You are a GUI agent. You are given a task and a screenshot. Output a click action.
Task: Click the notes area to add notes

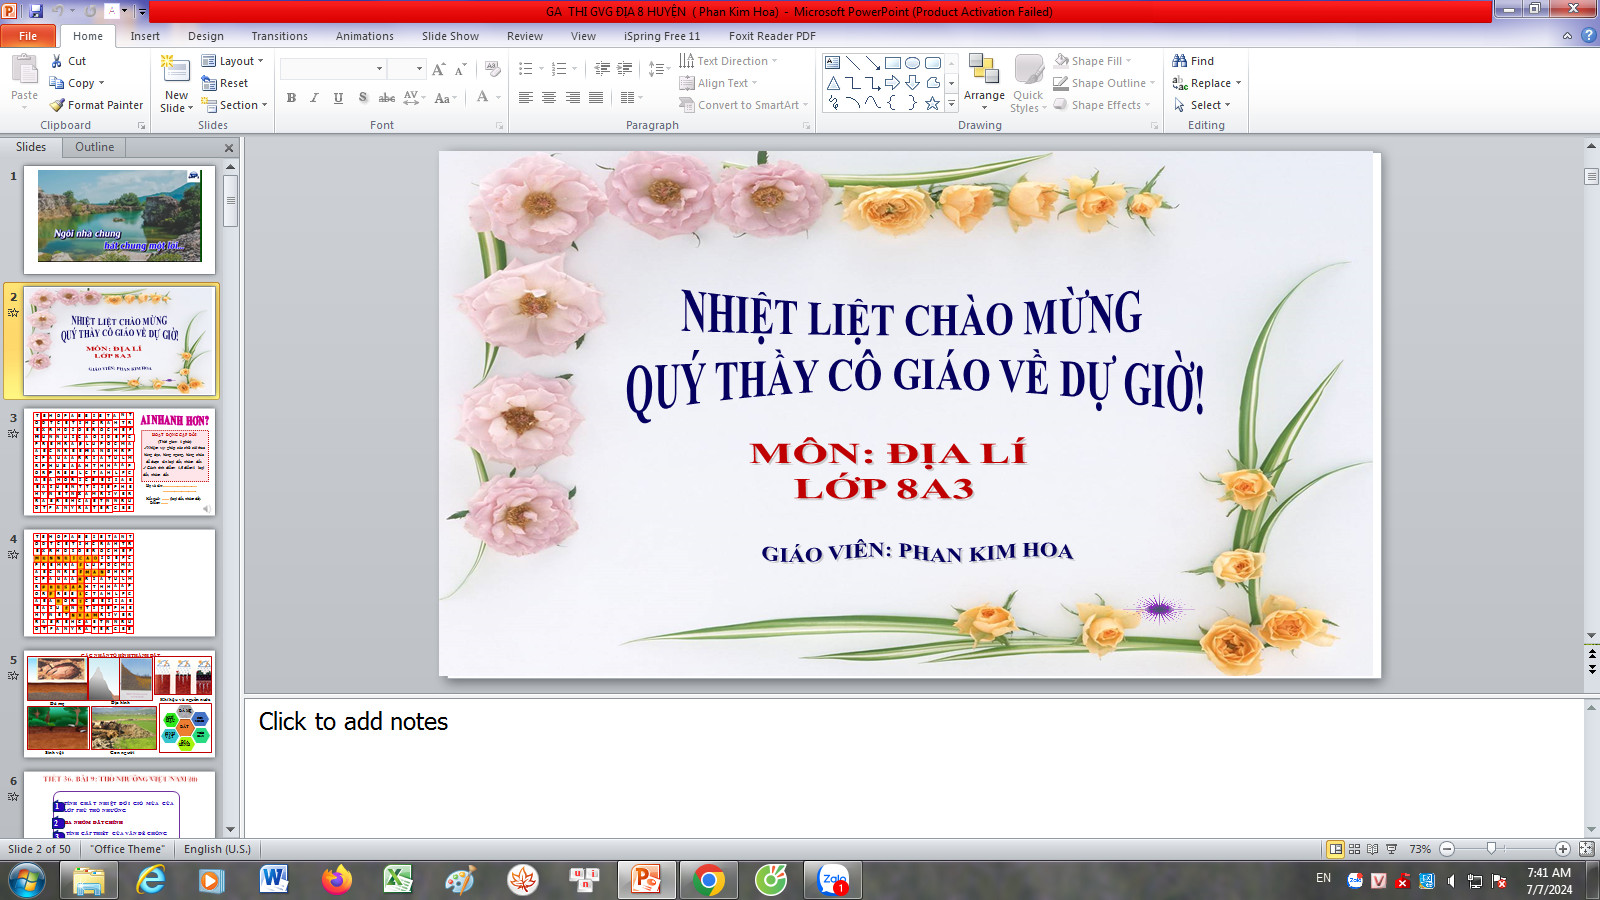pos(914,768)
